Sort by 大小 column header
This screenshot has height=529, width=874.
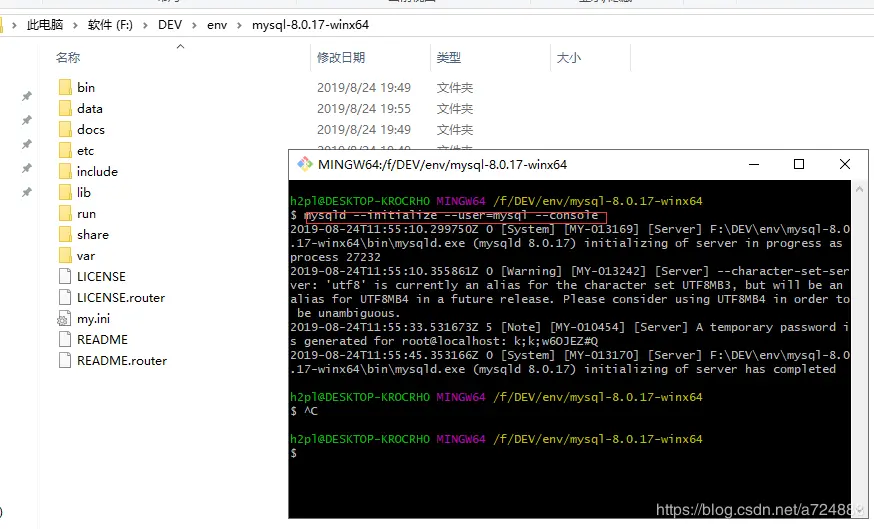tap(569, 57)
